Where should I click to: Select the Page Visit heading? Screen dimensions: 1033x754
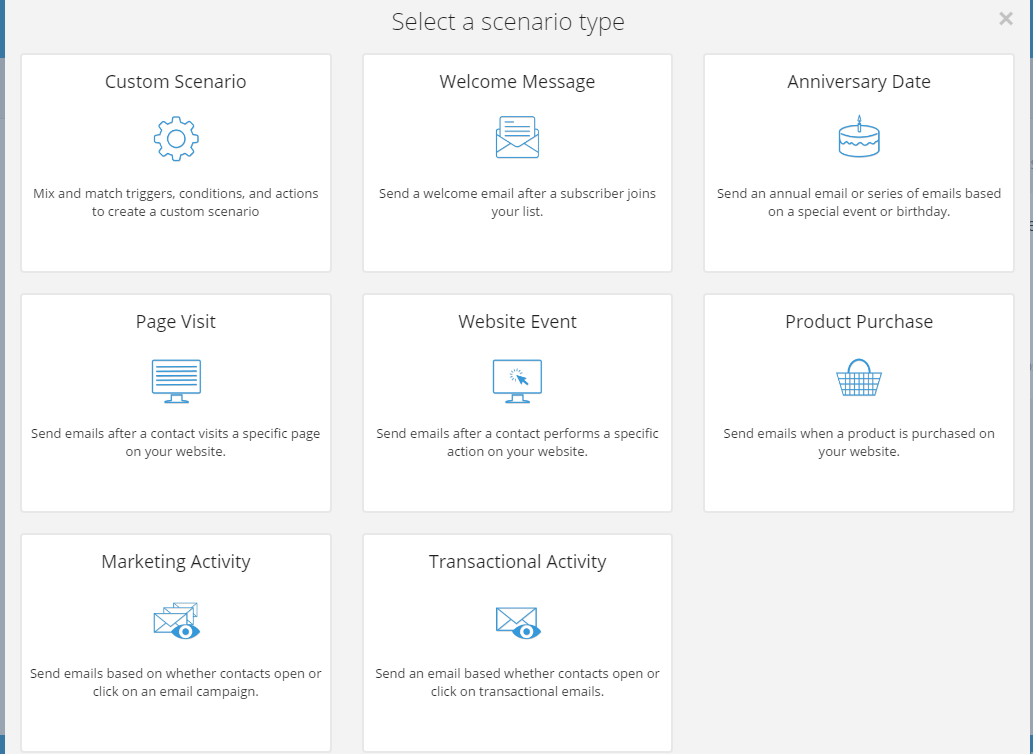[x=176, y=322]
